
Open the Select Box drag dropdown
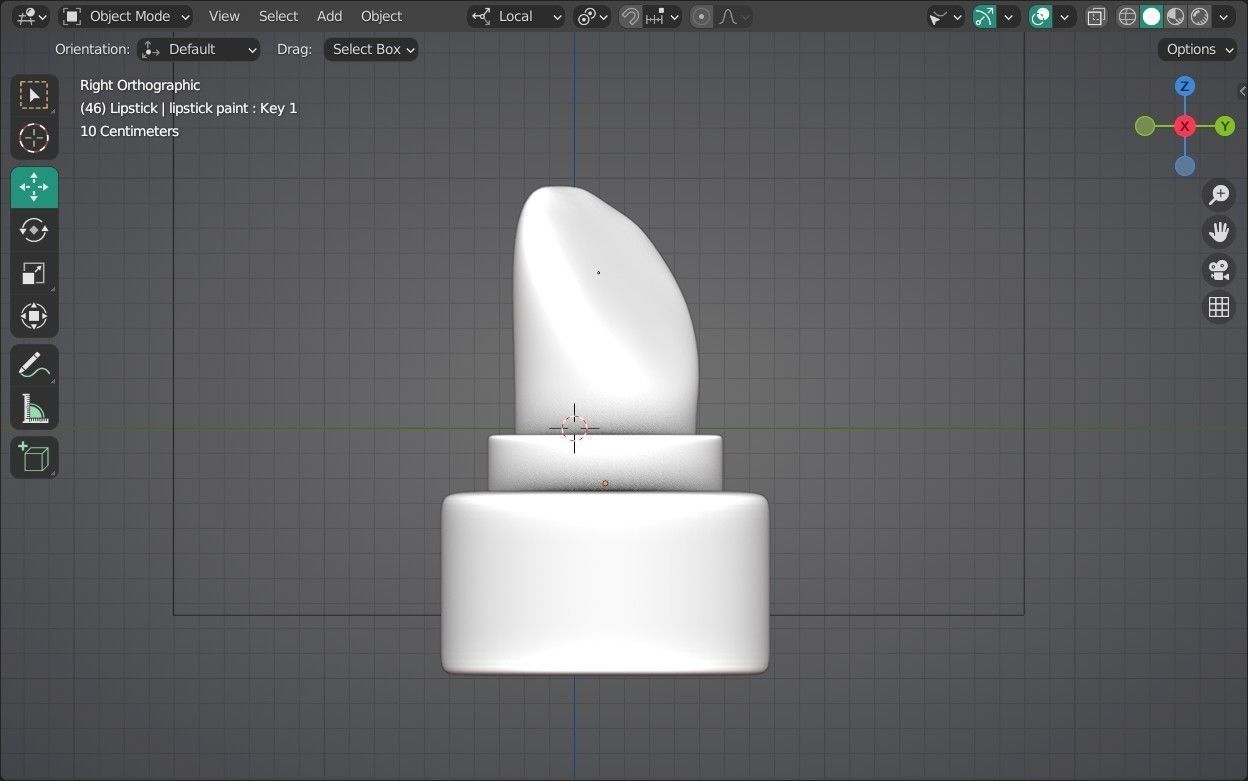coord(371,49)
